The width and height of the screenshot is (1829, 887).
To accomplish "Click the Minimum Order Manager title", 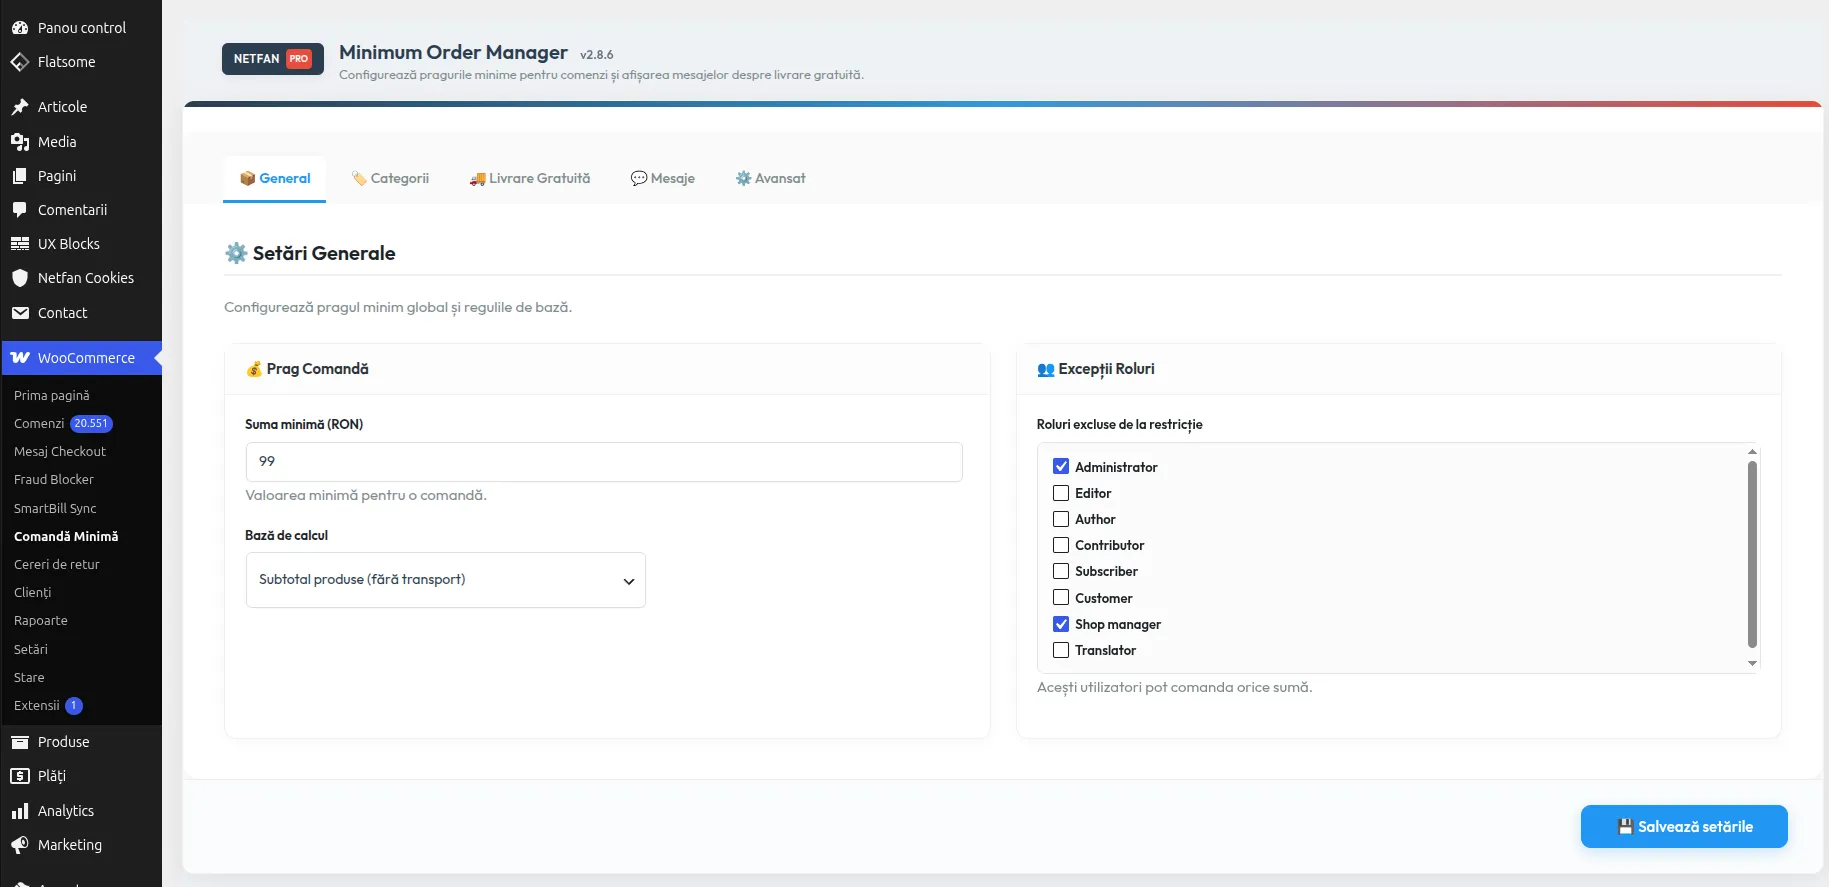I will click(x=453, y=53).
